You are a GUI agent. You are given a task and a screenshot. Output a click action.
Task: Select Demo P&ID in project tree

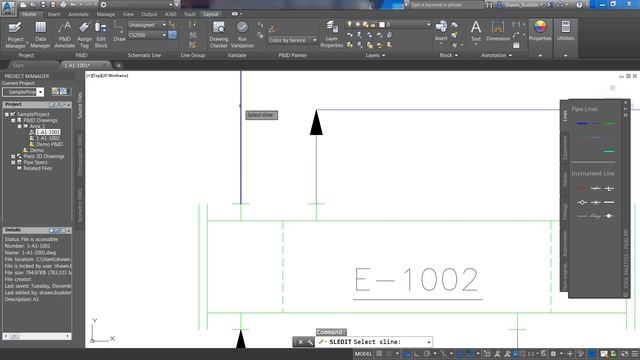49,144
